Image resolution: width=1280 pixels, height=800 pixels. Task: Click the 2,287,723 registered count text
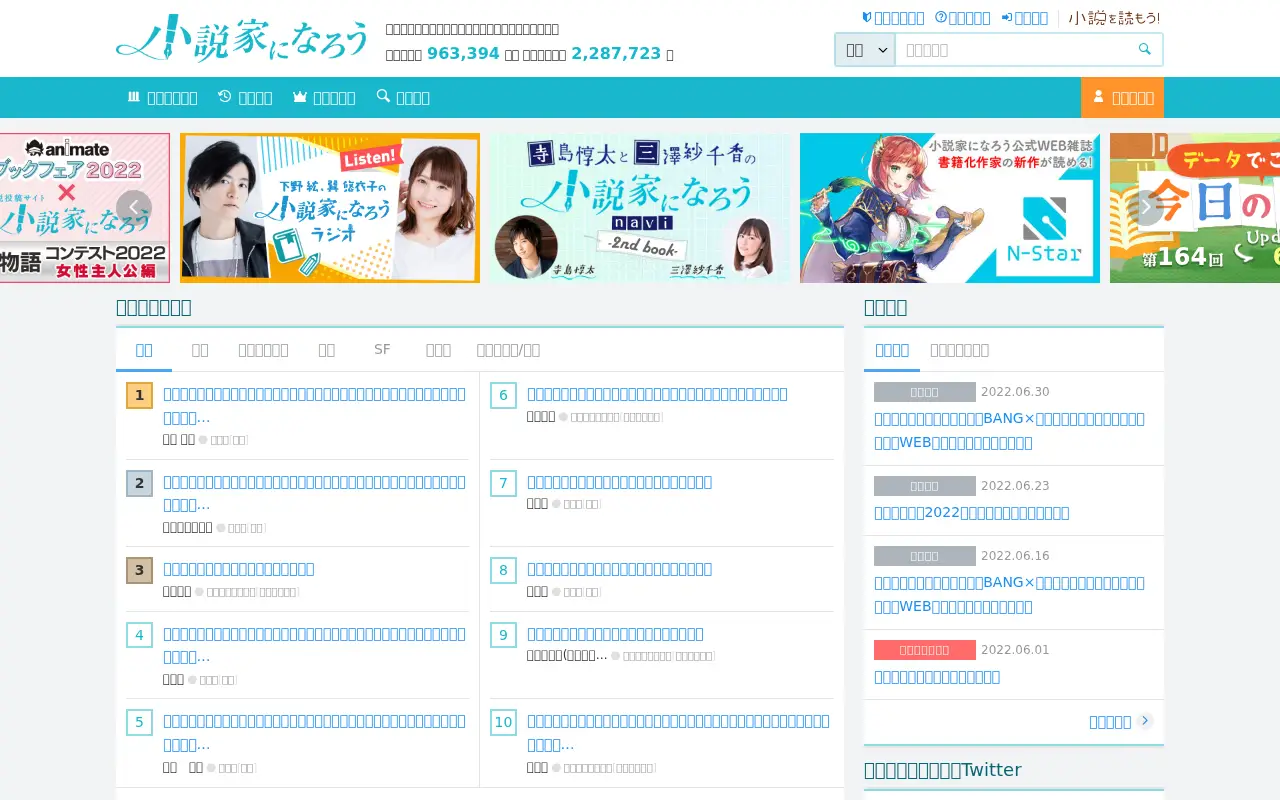coord(616,53)
